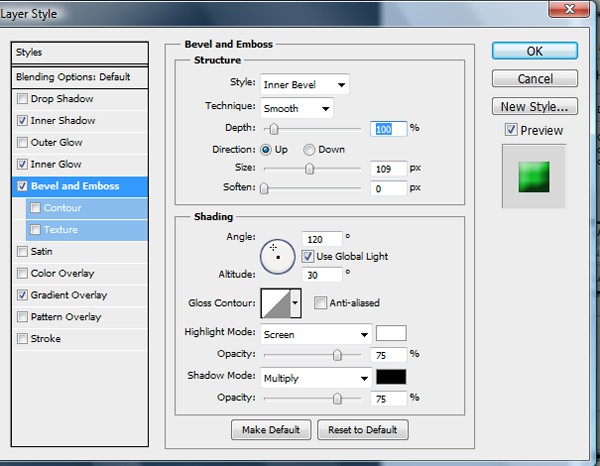The image size is (600, 466).
Task: Select the Down direction radio button
Action: pos(309,150)
